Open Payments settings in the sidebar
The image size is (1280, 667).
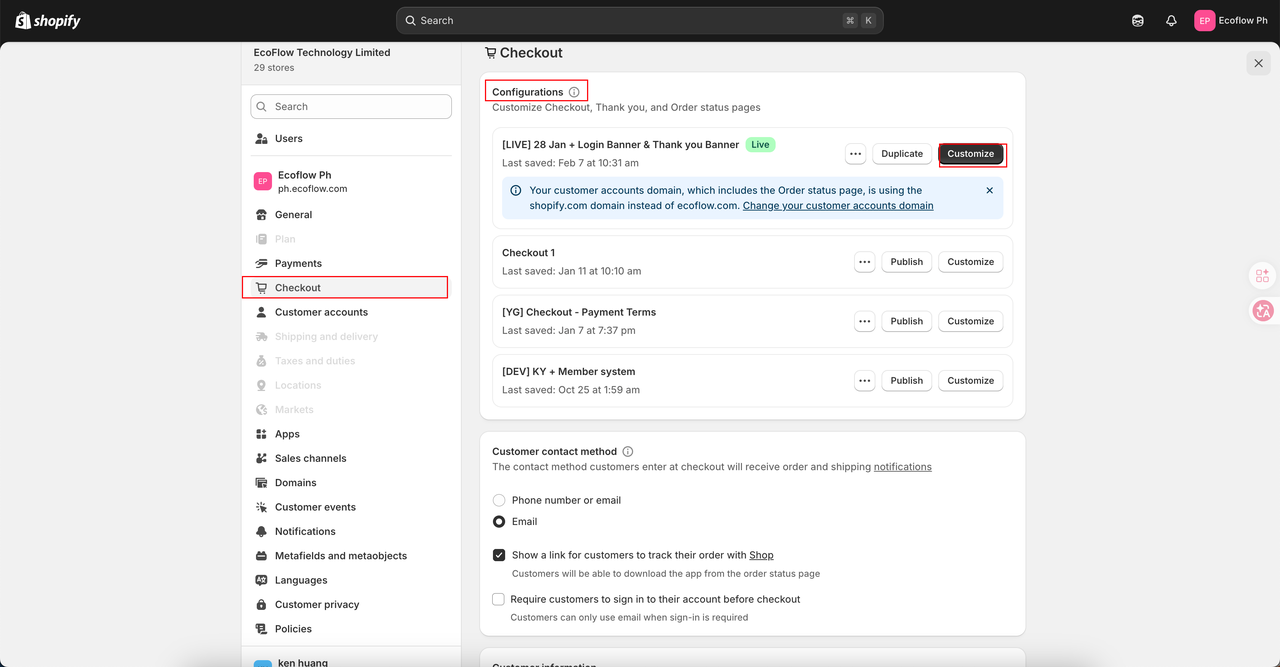(x=298, y=263)
